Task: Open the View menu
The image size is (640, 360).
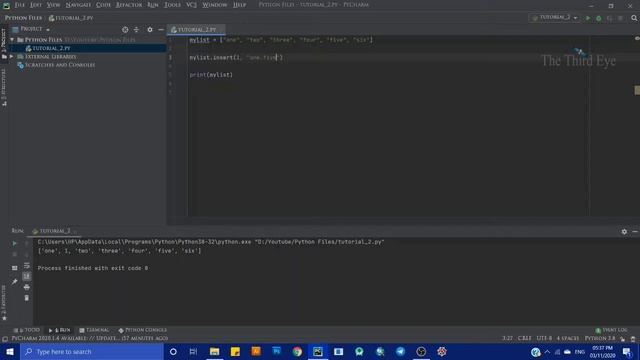Action: (x=53, y=5)
